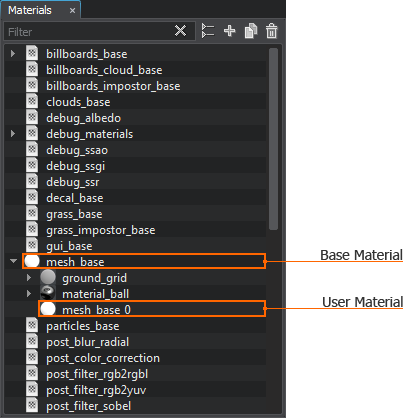This screenshot has height=418, width=403.
Task: Close the Materials tab
Action: [x=72, y=11]
